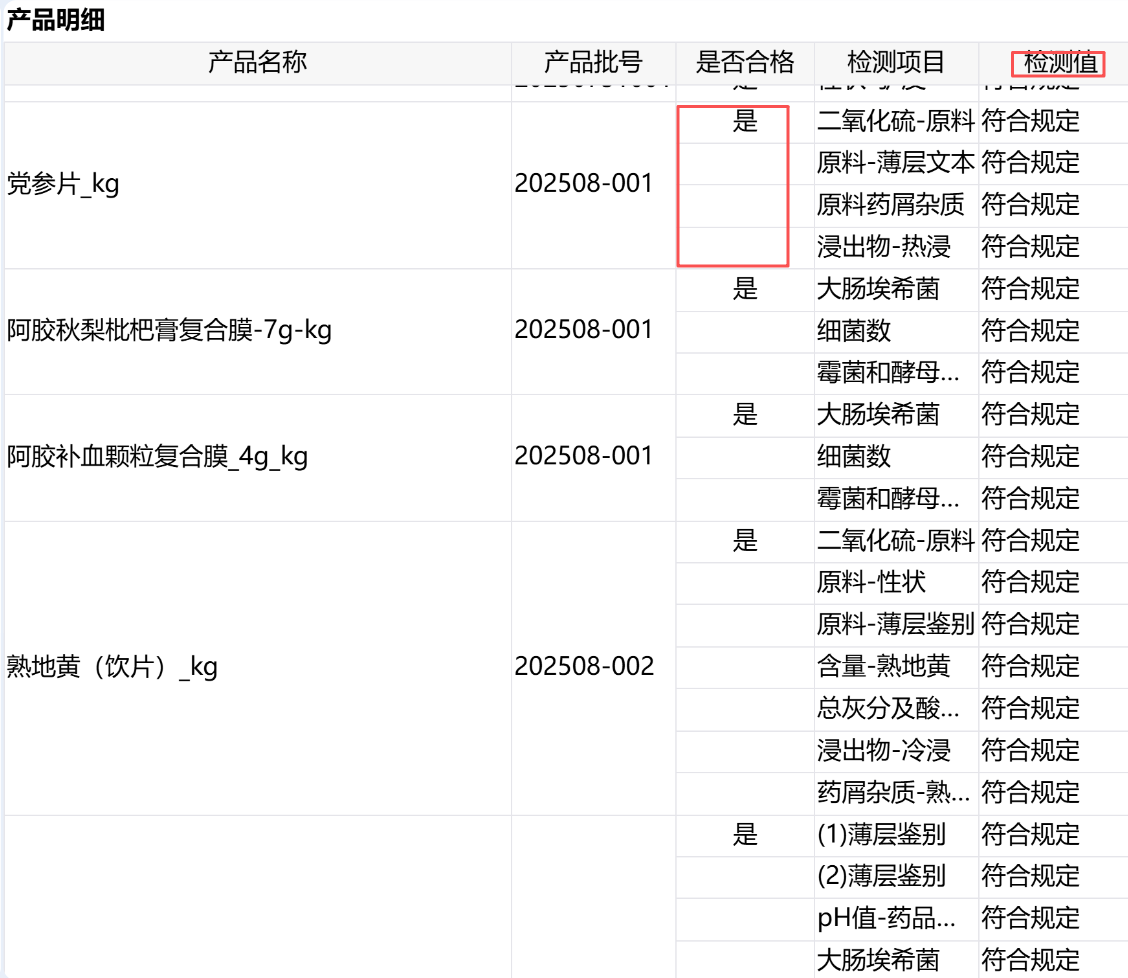Click the 浸出物-冷浸 test item

(x=883, y=750)
